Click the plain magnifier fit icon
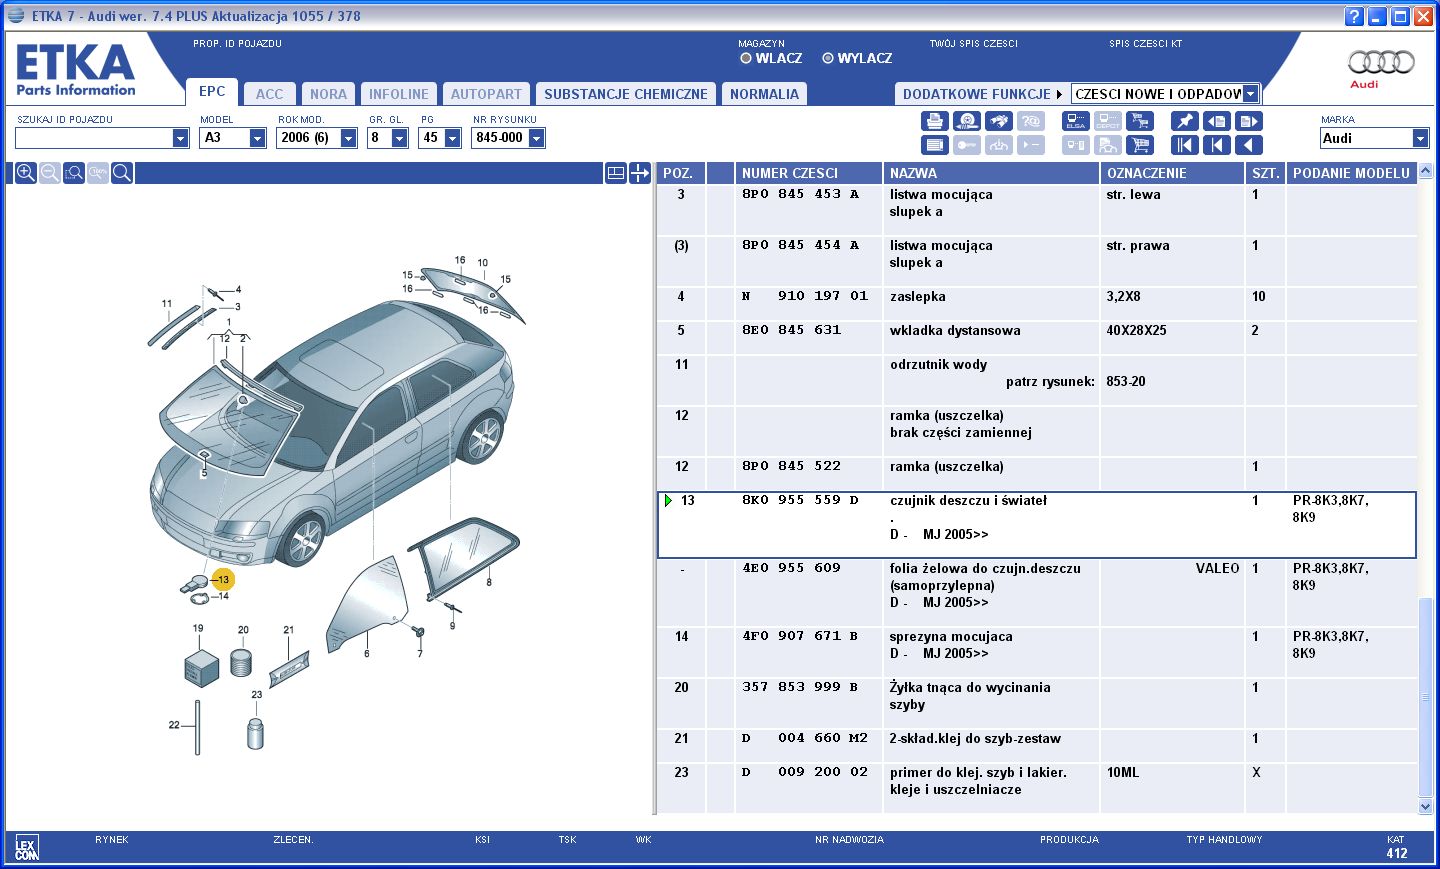The image size is (1440, 869). point(122,173)
